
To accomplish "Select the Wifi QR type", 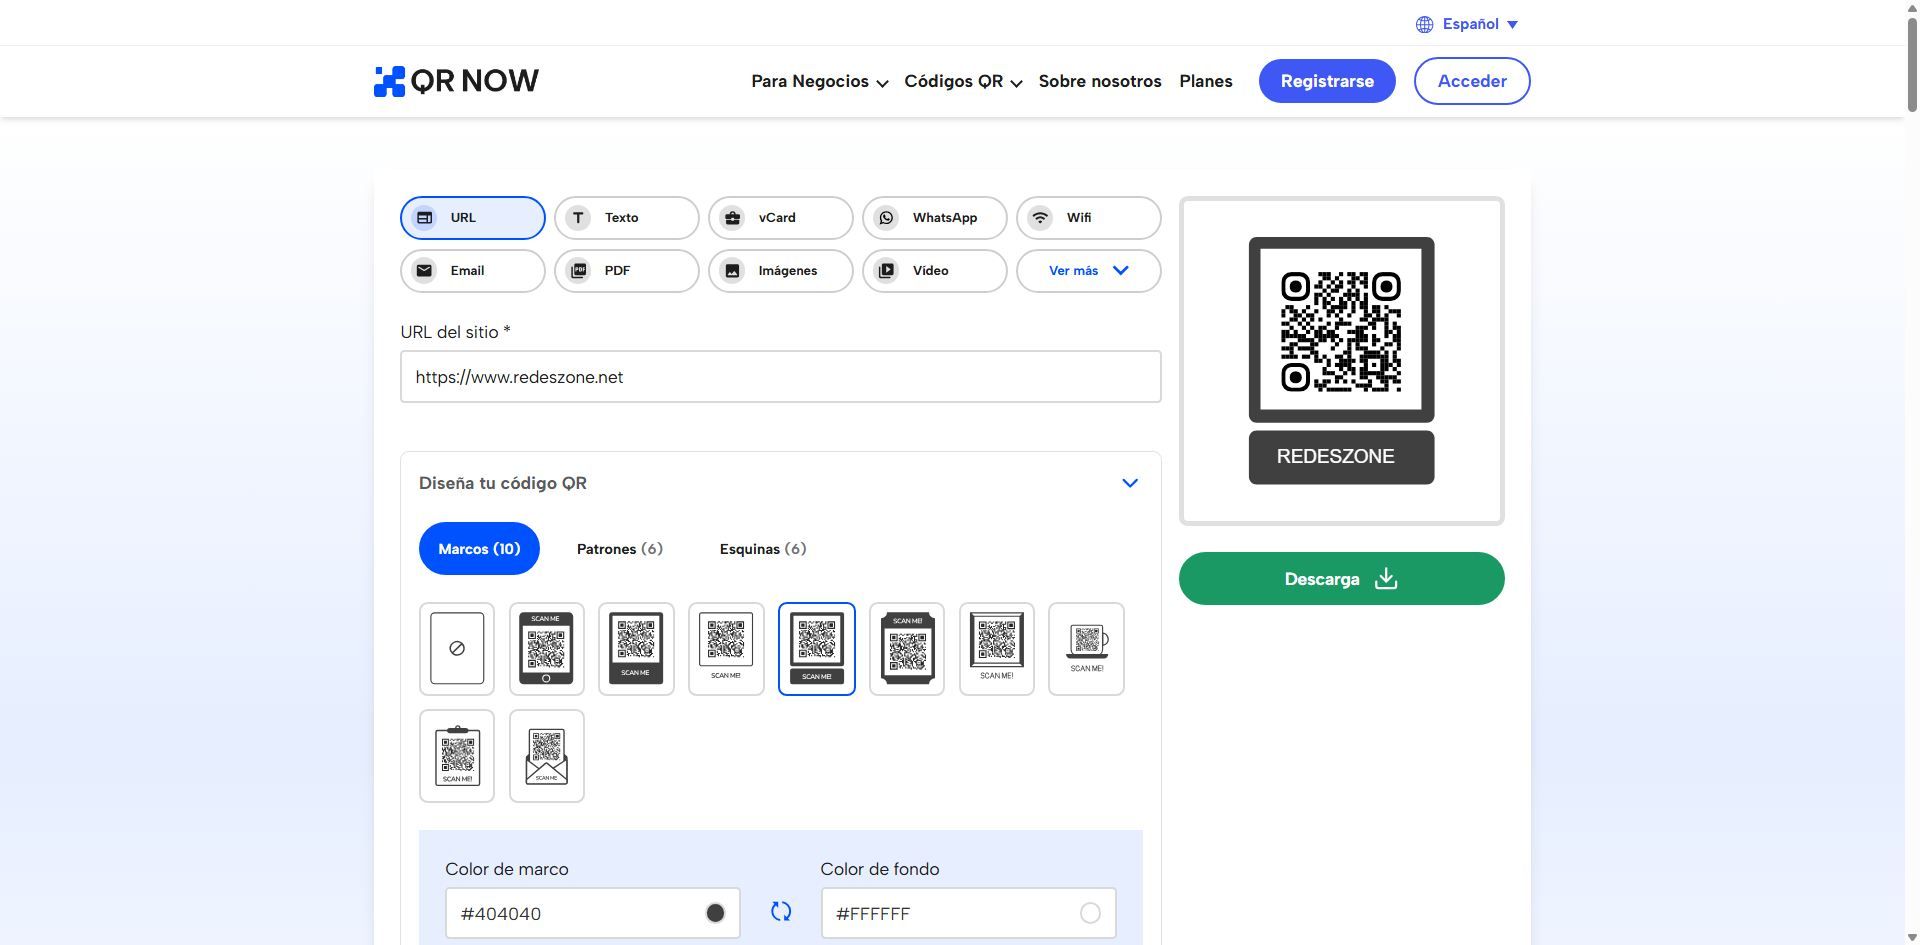I will (1088, 218).
